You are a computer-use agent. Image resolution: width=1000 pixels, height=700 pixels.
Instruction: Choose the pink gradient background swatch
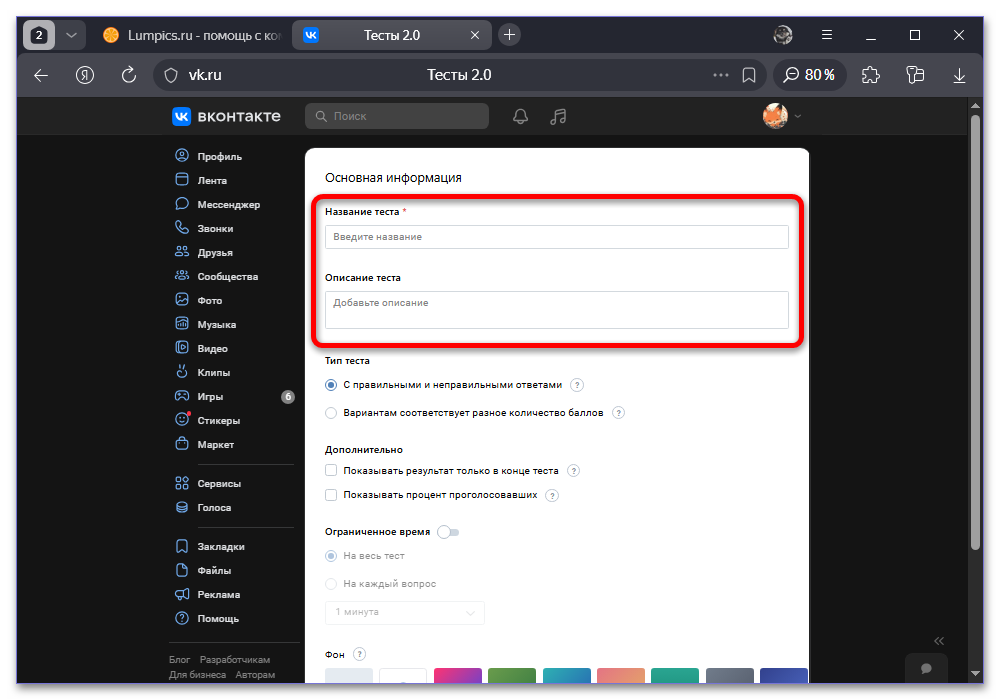458,676
